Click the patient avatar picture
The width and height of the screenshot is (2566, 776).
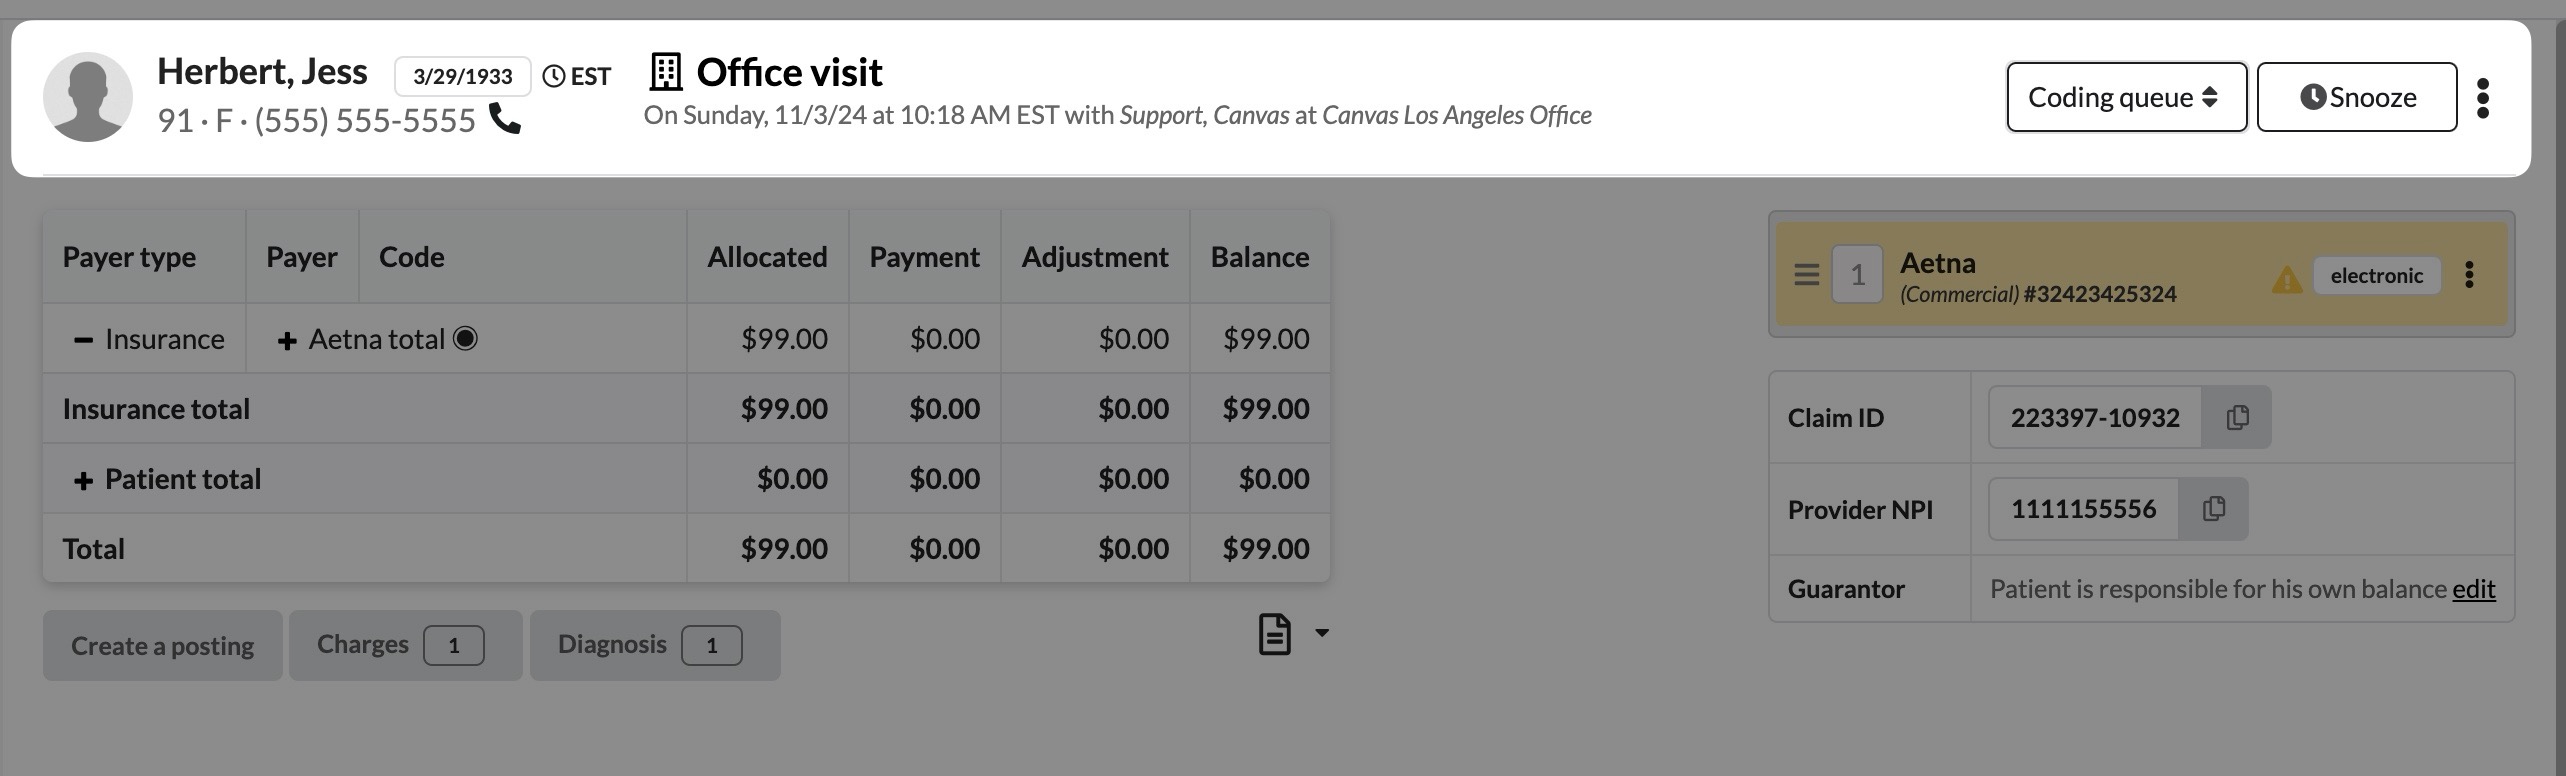88,97
